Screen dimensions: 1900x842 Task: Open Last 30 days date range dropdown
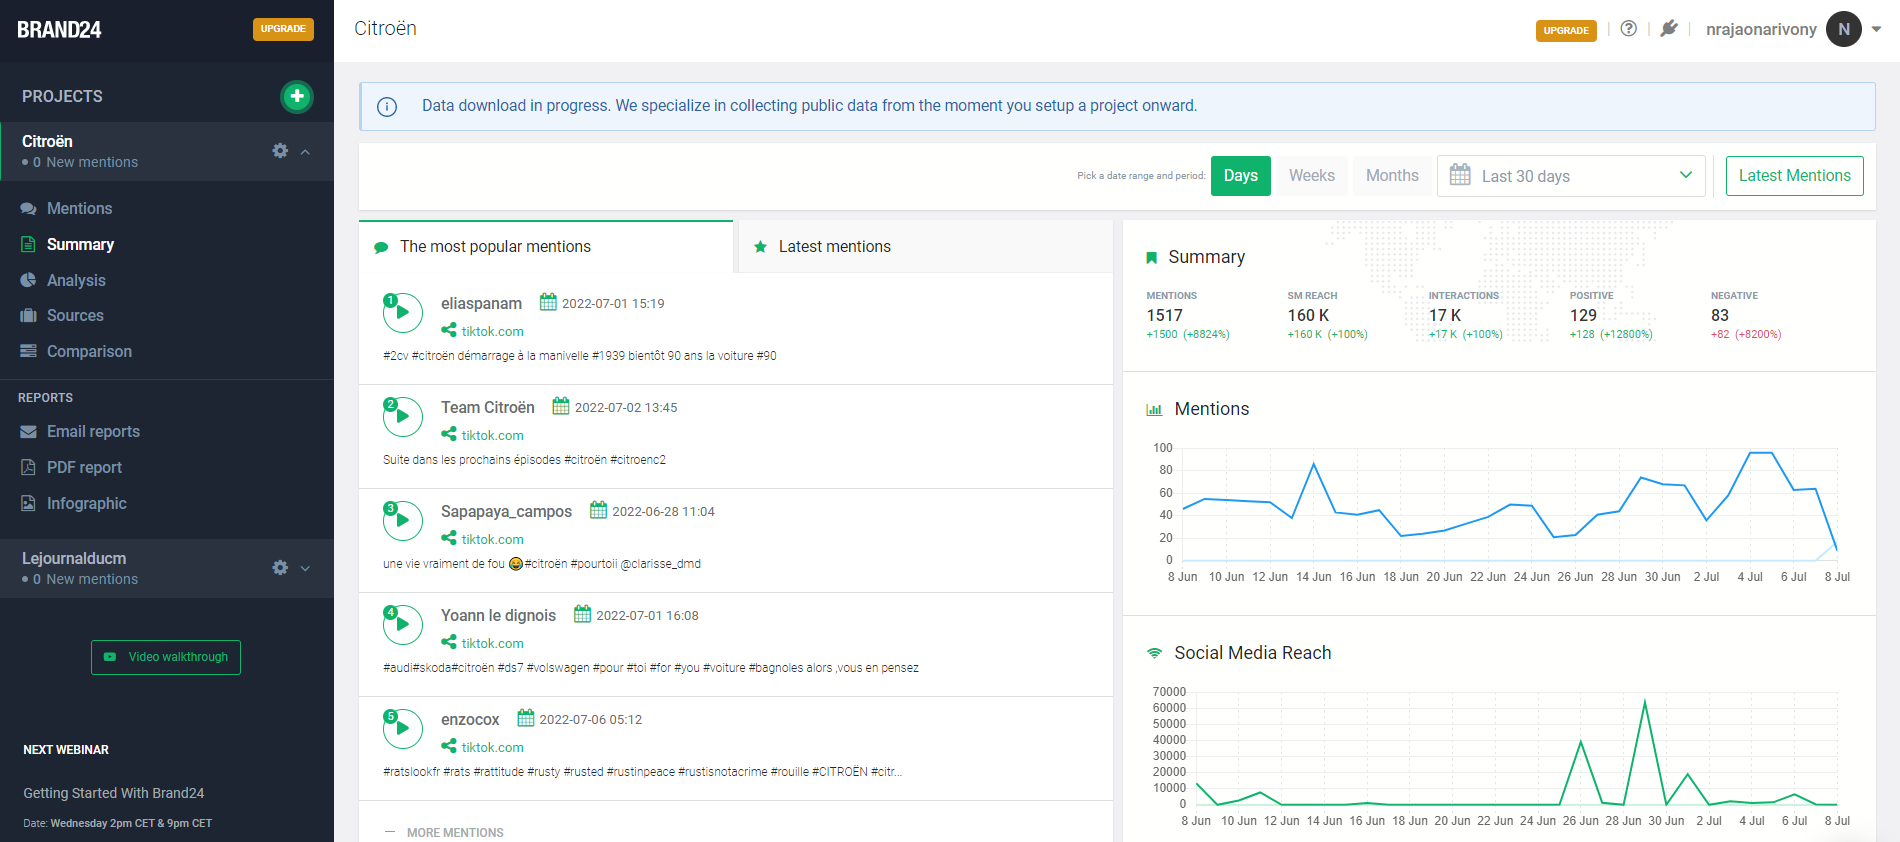coord(1571,176)
